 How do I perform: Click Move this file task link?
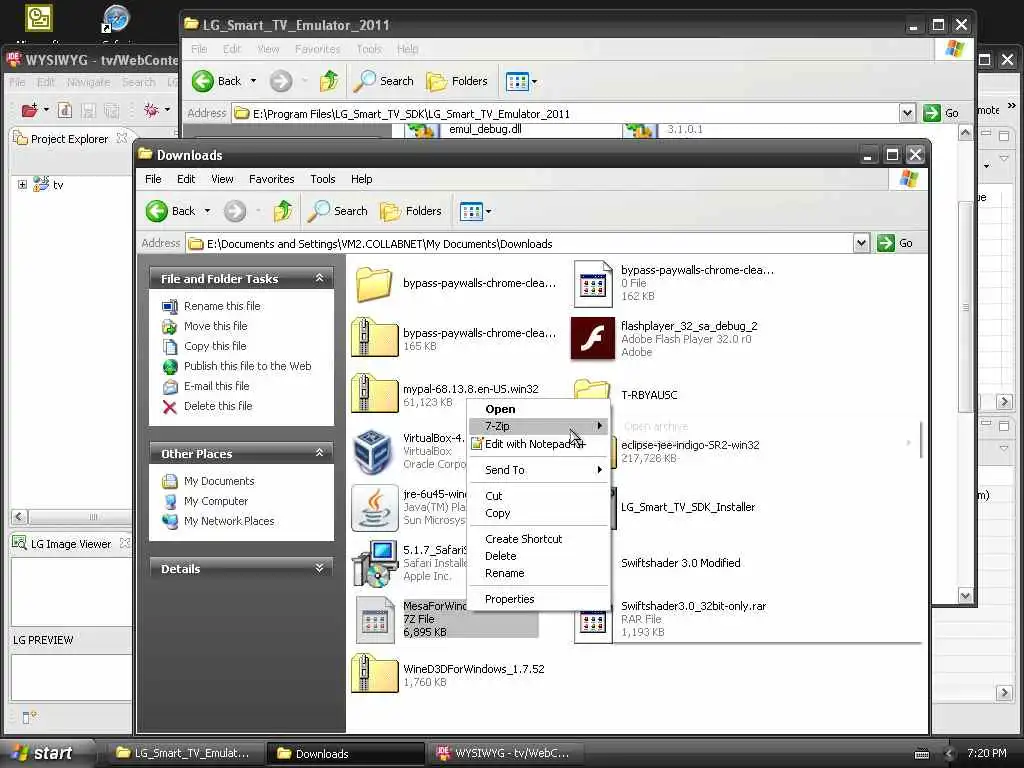point(216,326)
